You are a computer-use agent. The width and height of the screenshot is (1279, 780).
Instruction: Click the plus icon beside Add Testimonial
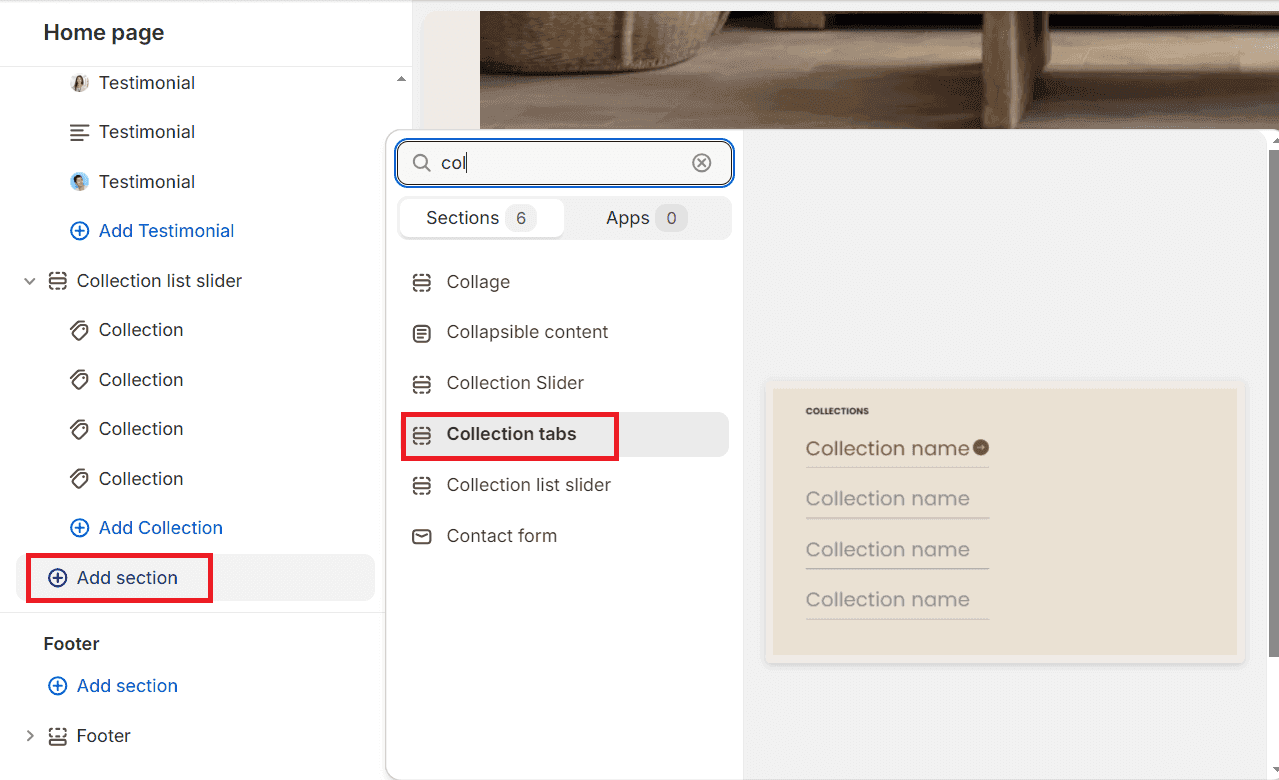[79, 231]
